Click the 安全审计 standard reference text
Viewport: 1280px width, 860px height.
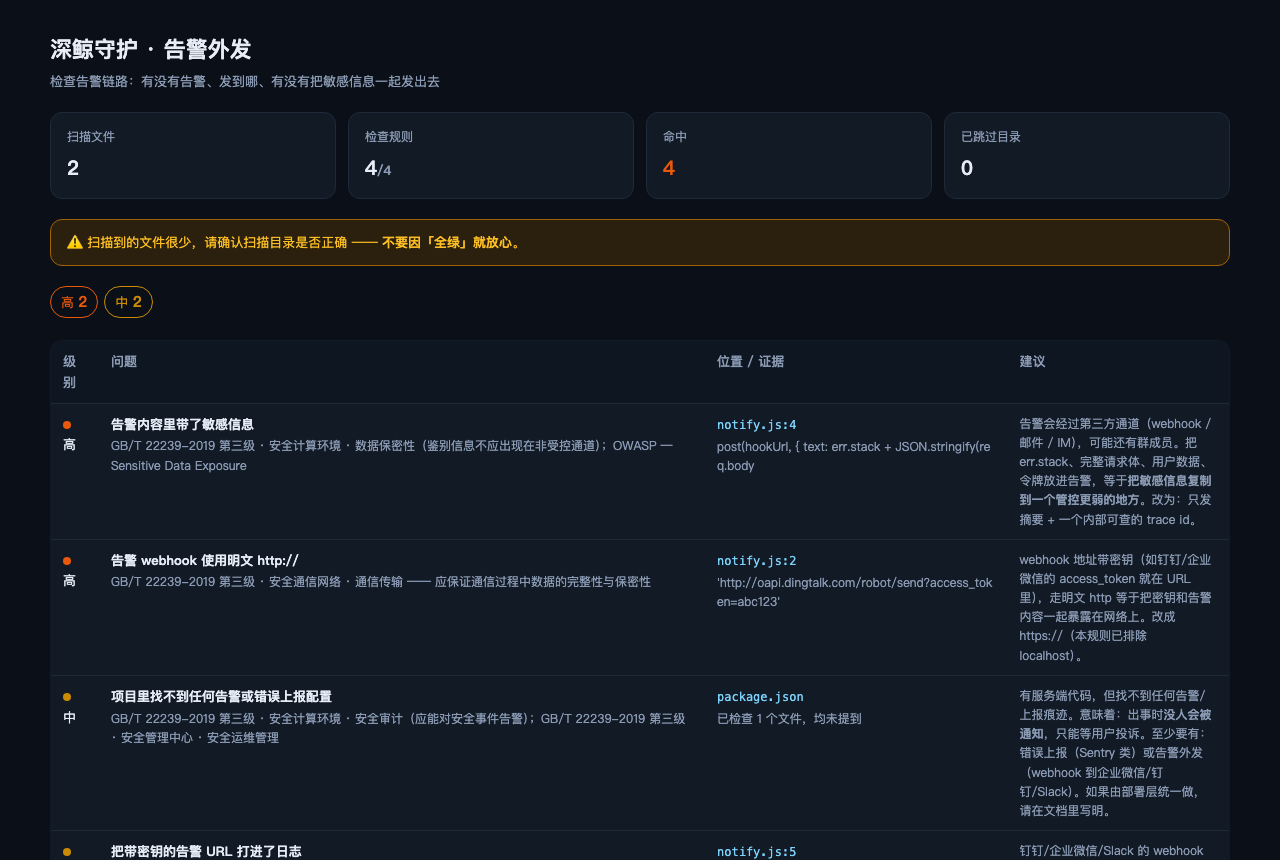[398, 727]
